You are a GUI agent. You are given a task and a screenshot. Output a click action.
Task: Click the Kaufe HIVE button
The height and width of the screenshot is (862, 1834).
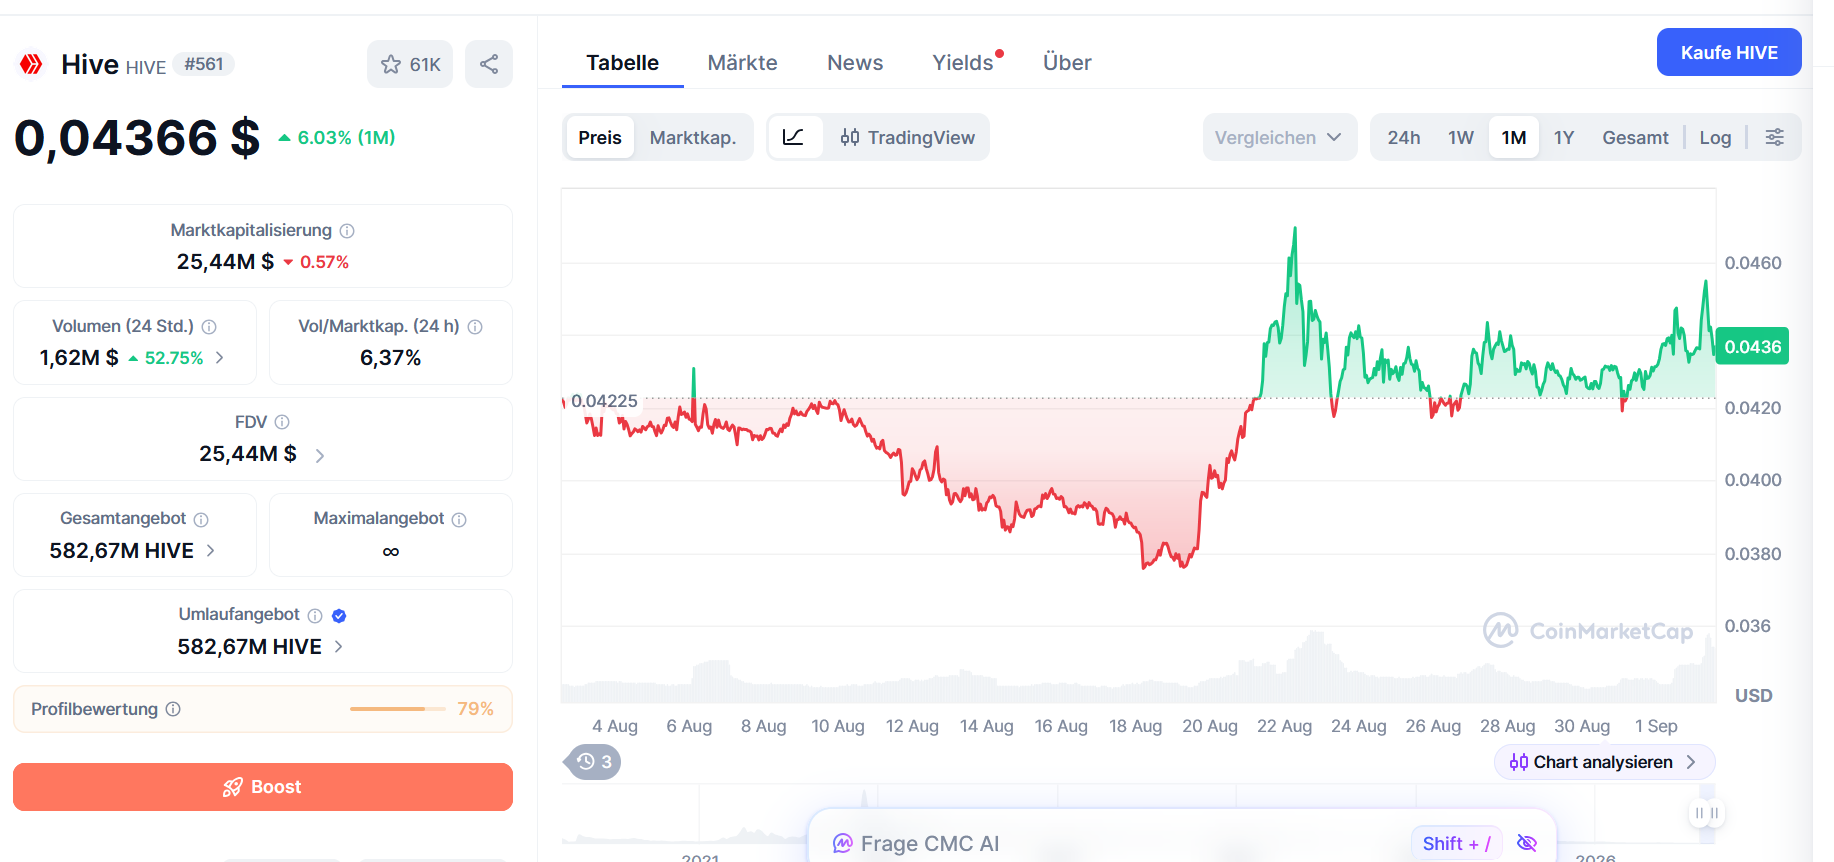[1729, 52]
